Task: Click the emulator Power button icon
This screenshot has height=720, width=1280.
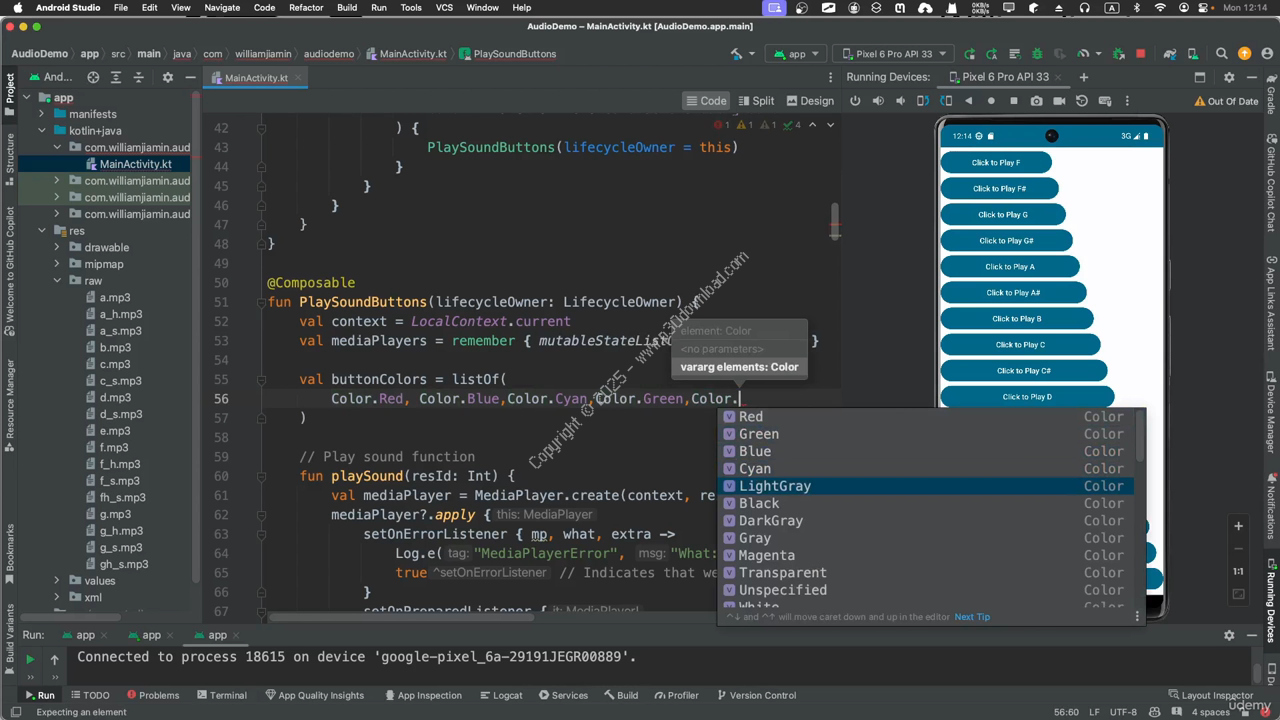Action: click(855, 101)
